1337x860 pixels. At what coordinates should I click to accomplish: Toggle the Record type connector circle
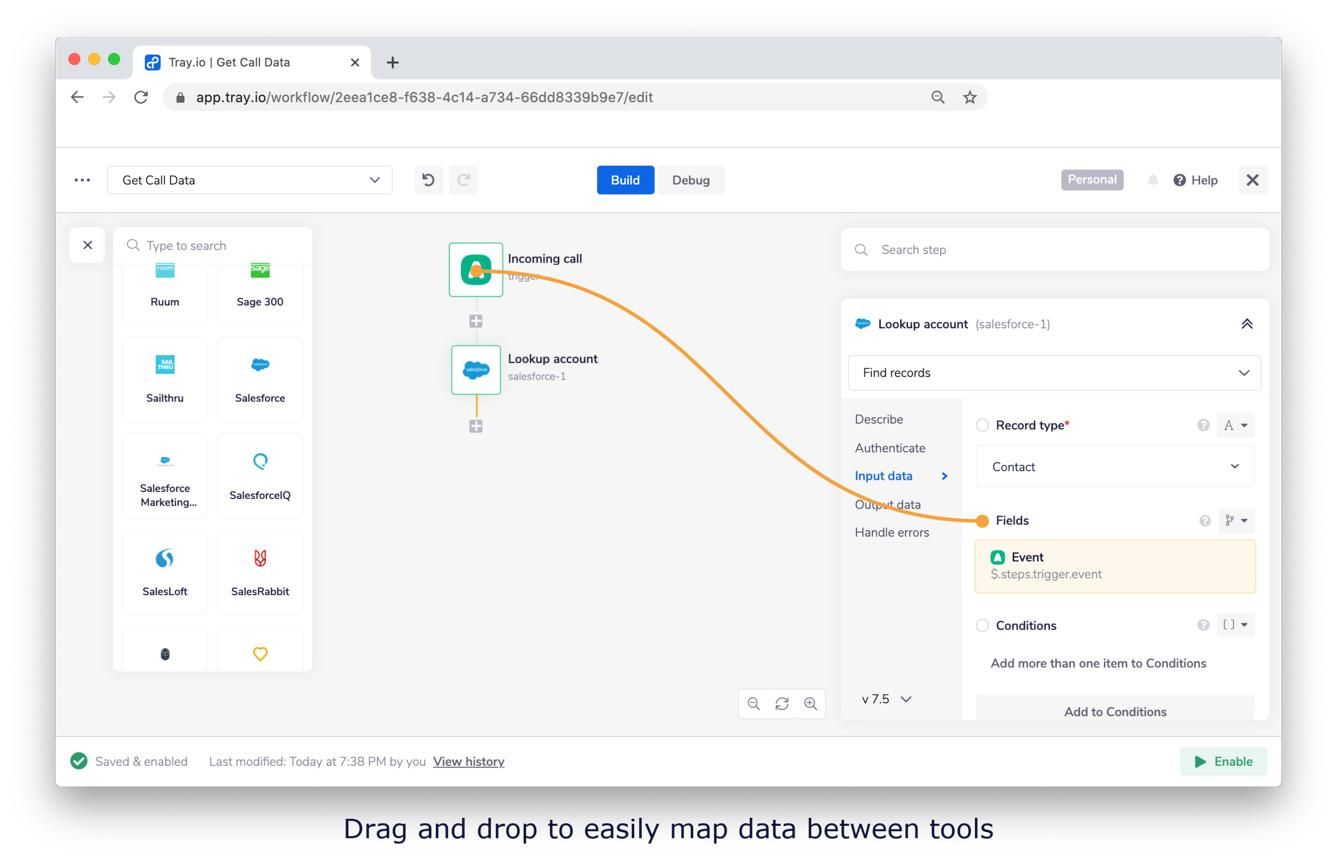point(982,425)
